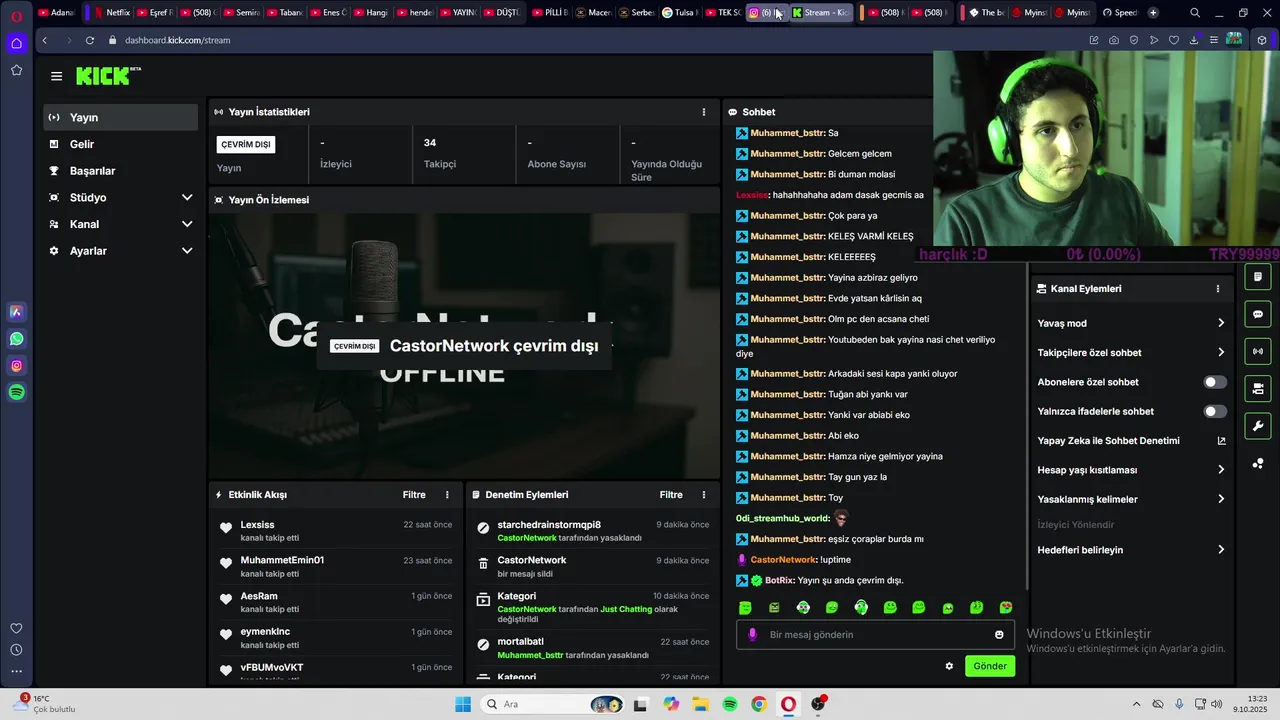Open File Explorer from the taskbar

point(700,704)
